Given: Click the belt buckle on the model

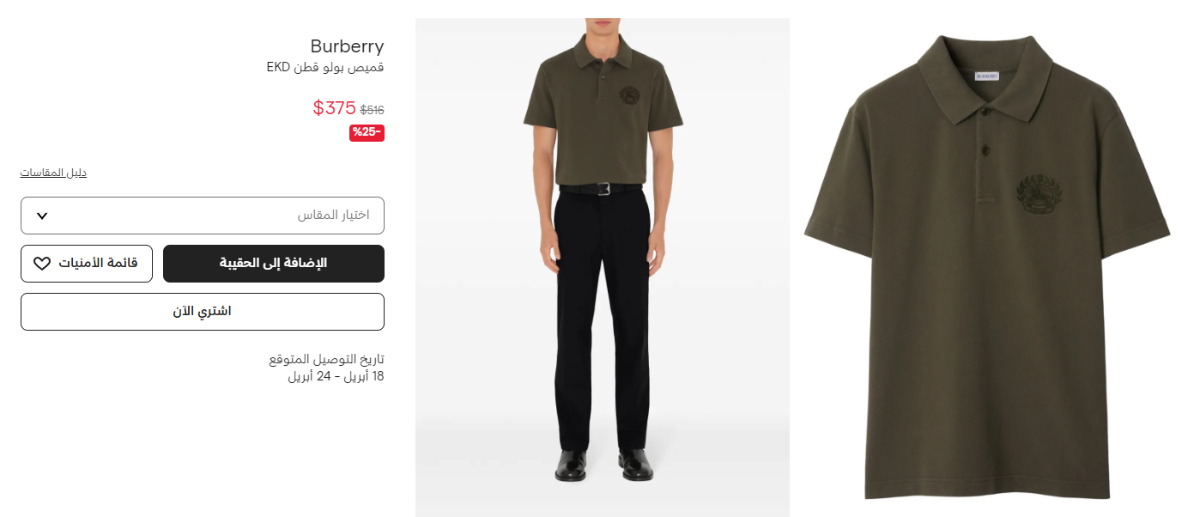Looking at the screenshot, I should (x=604, y=189).
